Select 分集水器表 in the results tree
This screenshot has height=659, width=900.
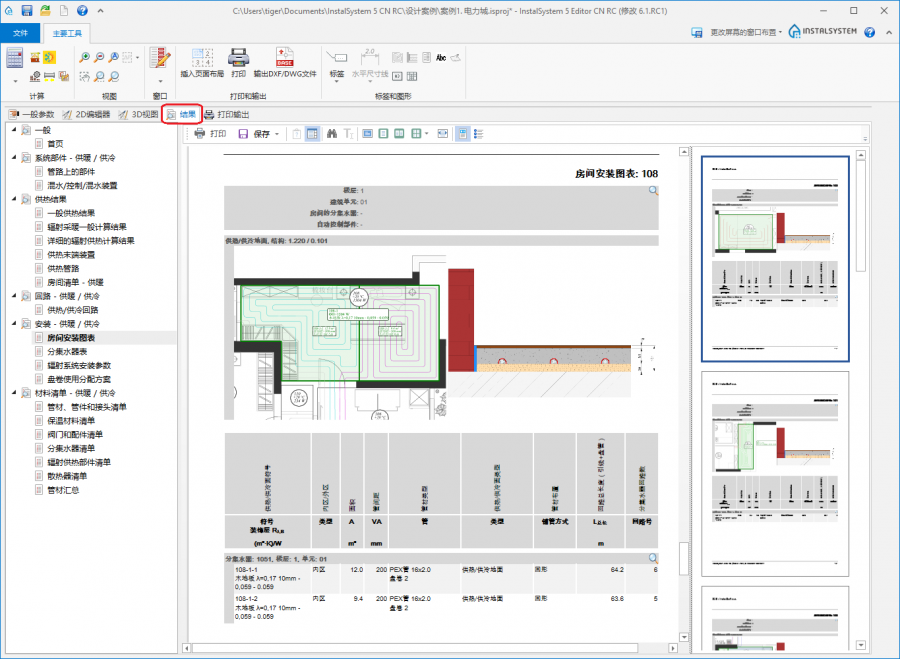pyautogui.click(x=67, y=352)
